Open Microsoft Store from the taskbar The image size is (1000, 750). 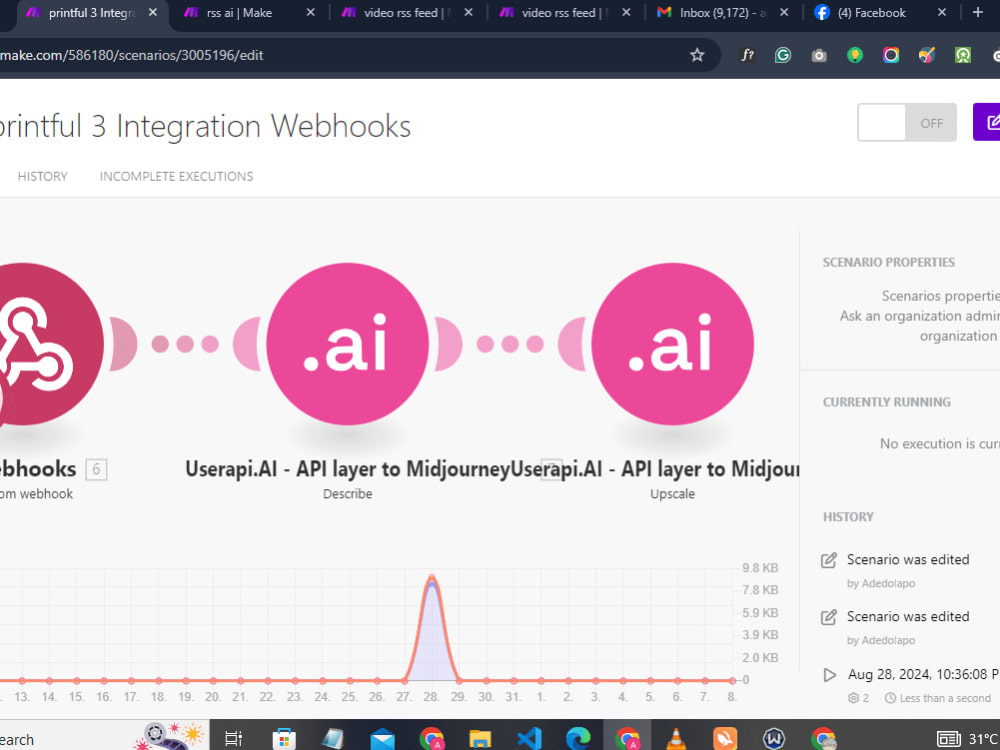pyautogui.click(x=284, y=739)
